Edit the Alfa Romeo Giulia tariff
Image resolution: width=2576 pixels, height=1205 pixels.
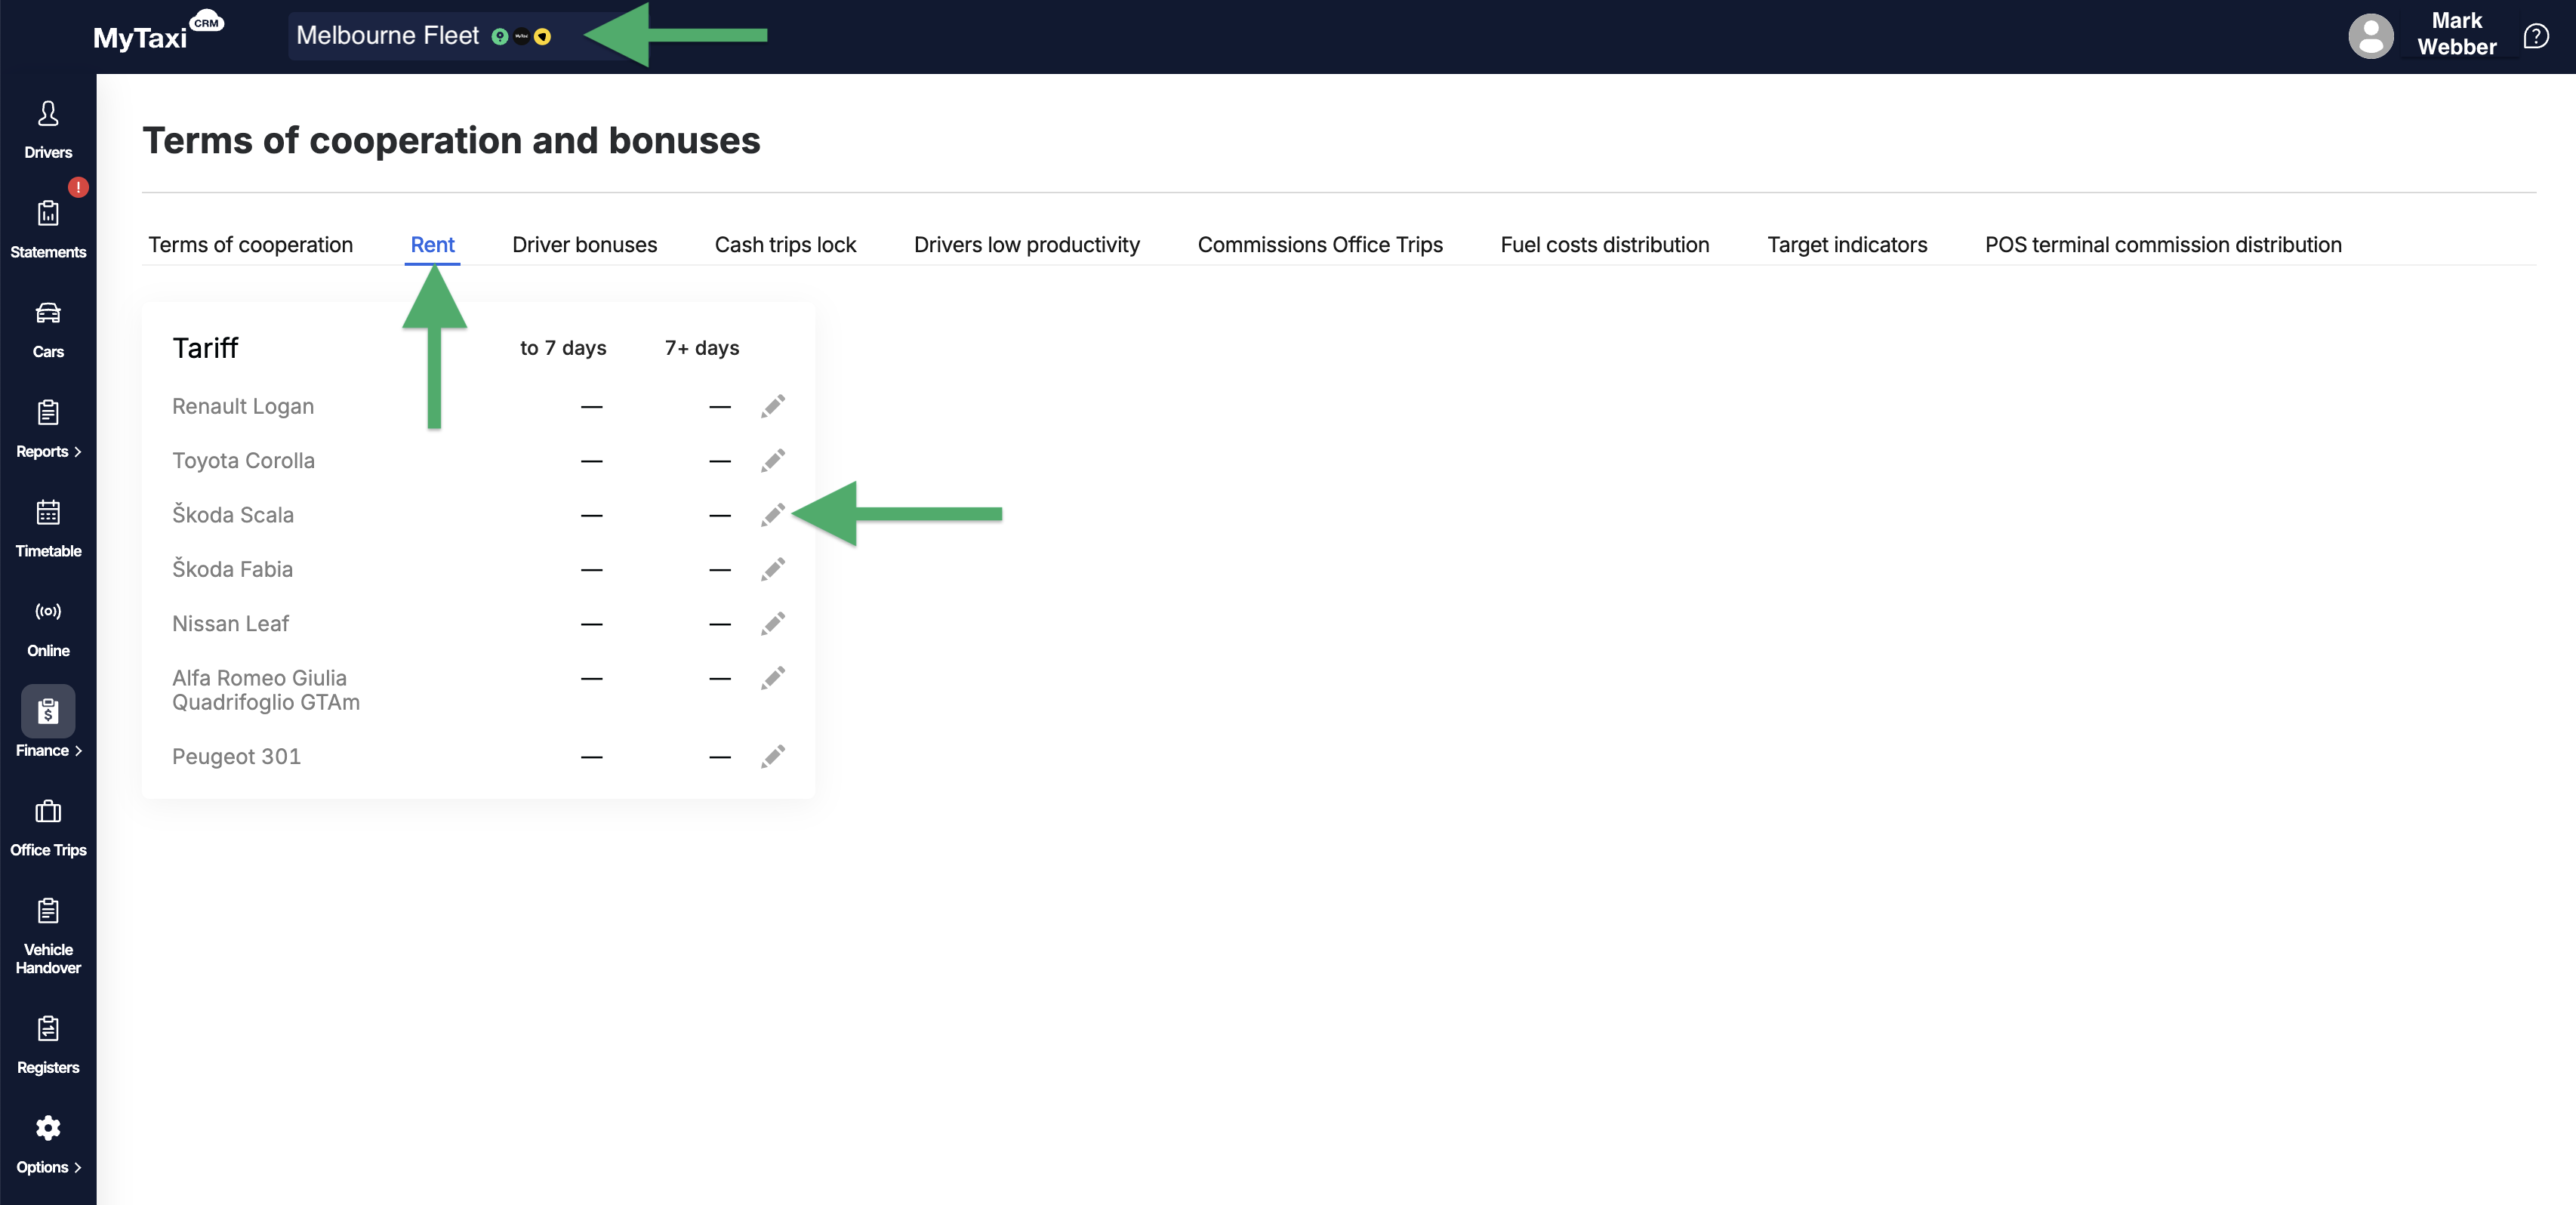pos(773,677)
